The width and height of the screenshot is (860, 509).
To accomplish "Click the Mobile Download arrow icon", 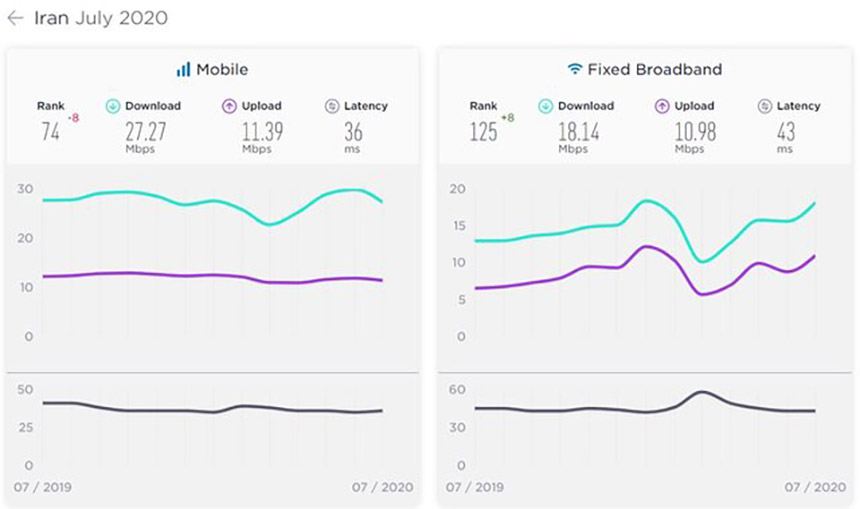I will click(x=113, y=106).
